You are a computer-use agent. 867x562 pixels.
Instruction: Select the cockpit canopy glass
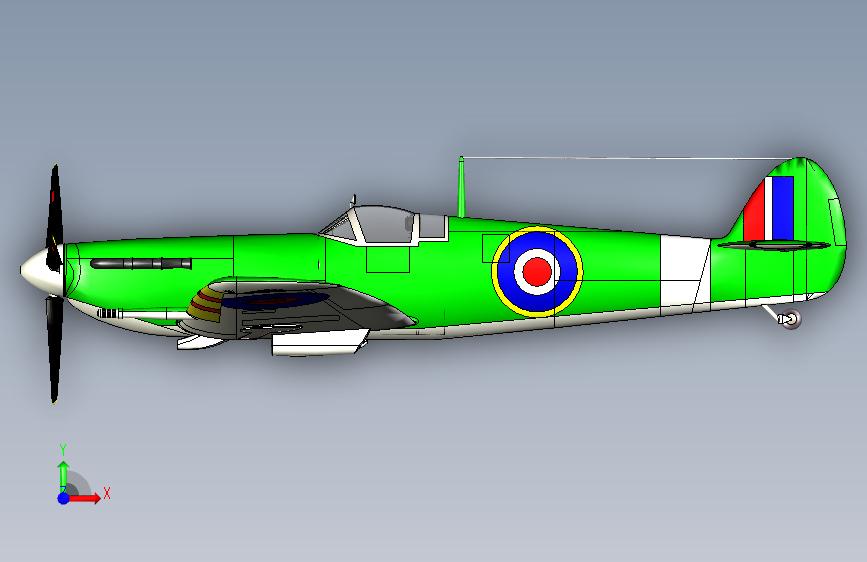(385, 225)
